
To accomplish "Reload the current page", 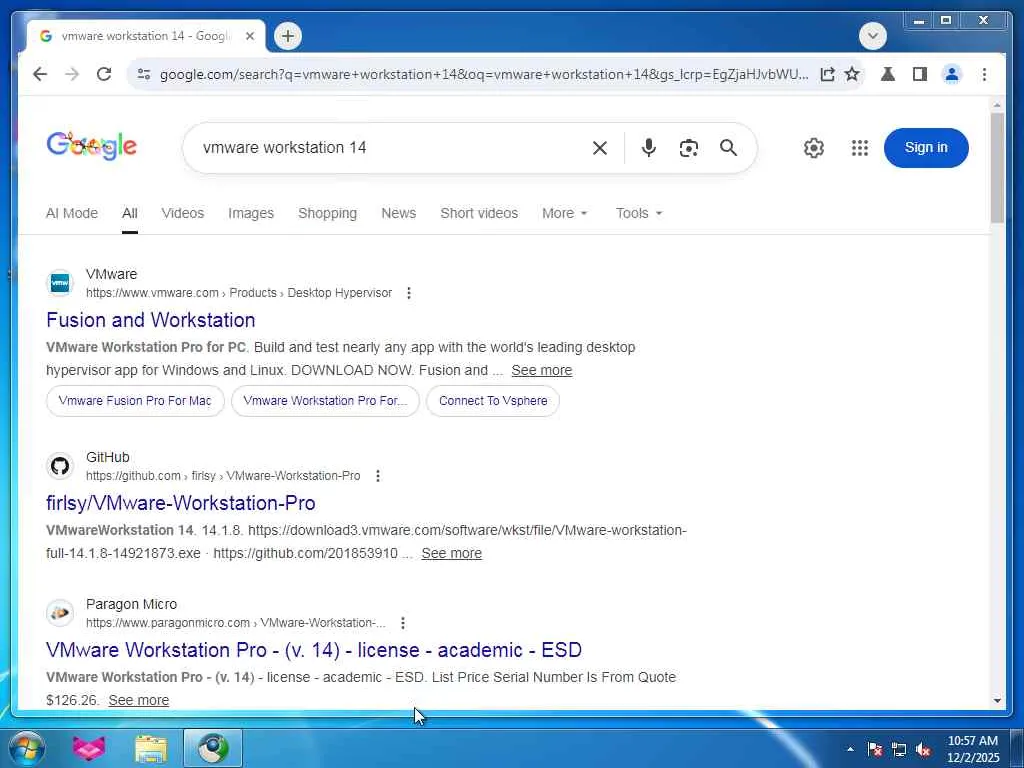I will (104, 74).
